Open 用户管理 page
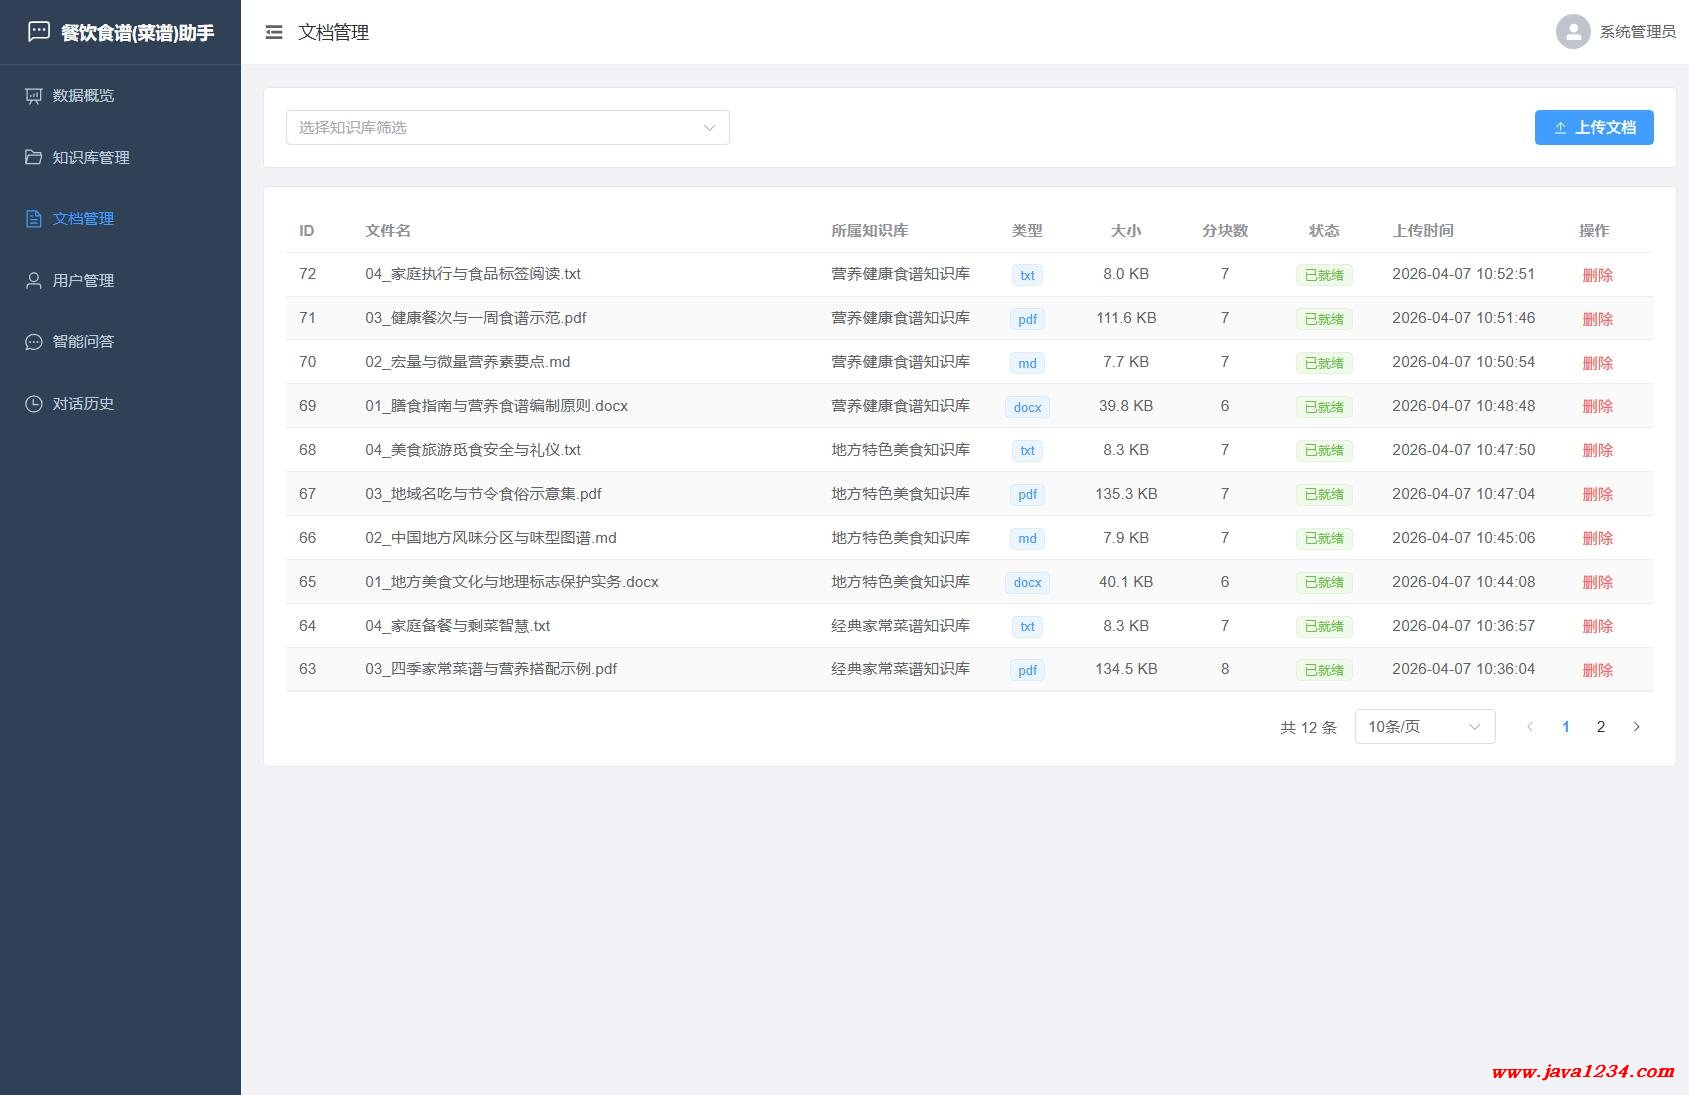The height and width of the screenshot is (1095, 1689). pyautogui.click(x=83, y=281)
